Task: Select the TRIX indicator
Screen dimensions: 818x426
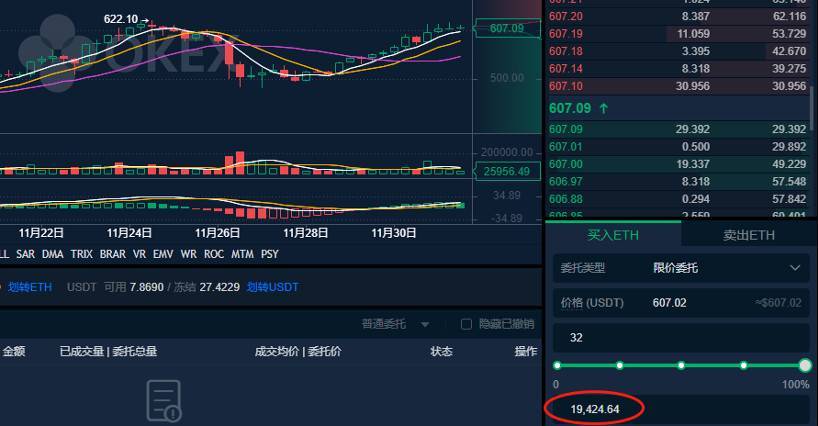Action: pos(81,254)
